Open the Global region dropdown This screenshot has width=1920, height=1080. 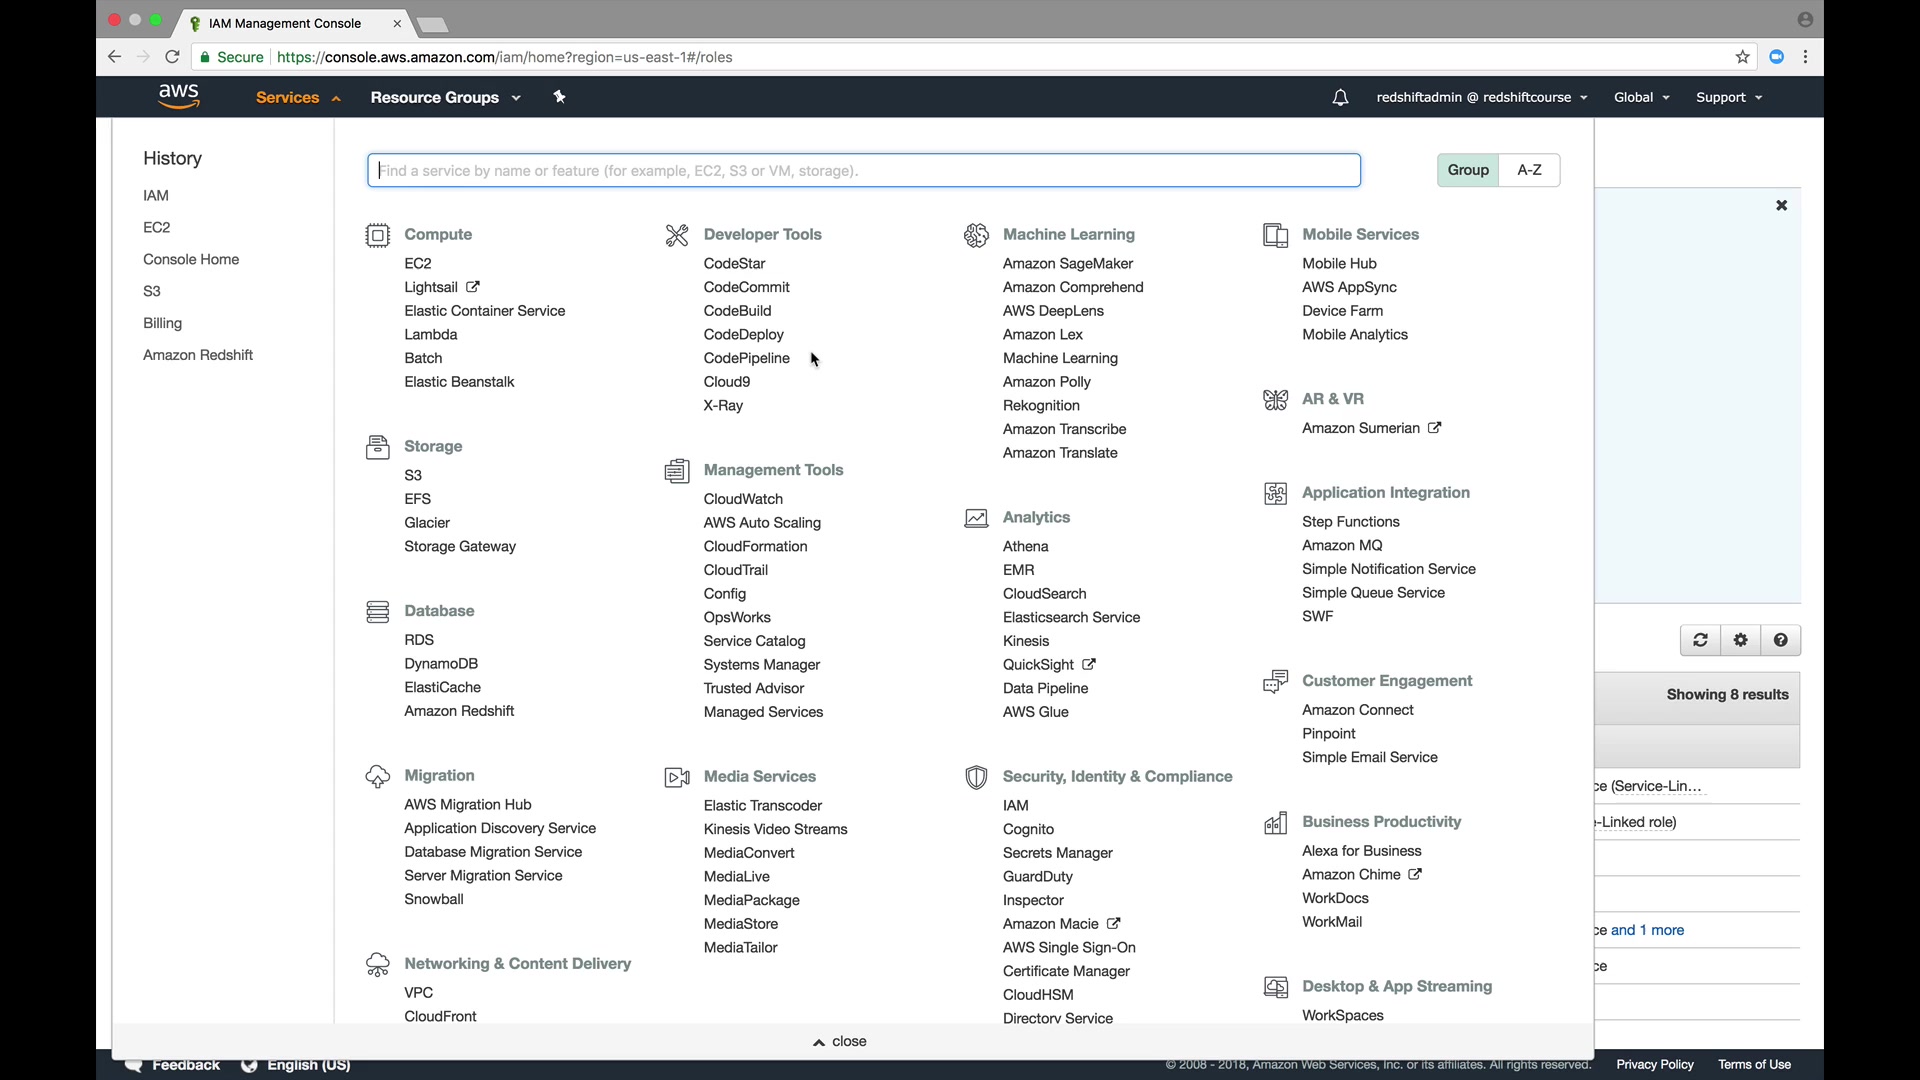click(x=1641, y=97)
